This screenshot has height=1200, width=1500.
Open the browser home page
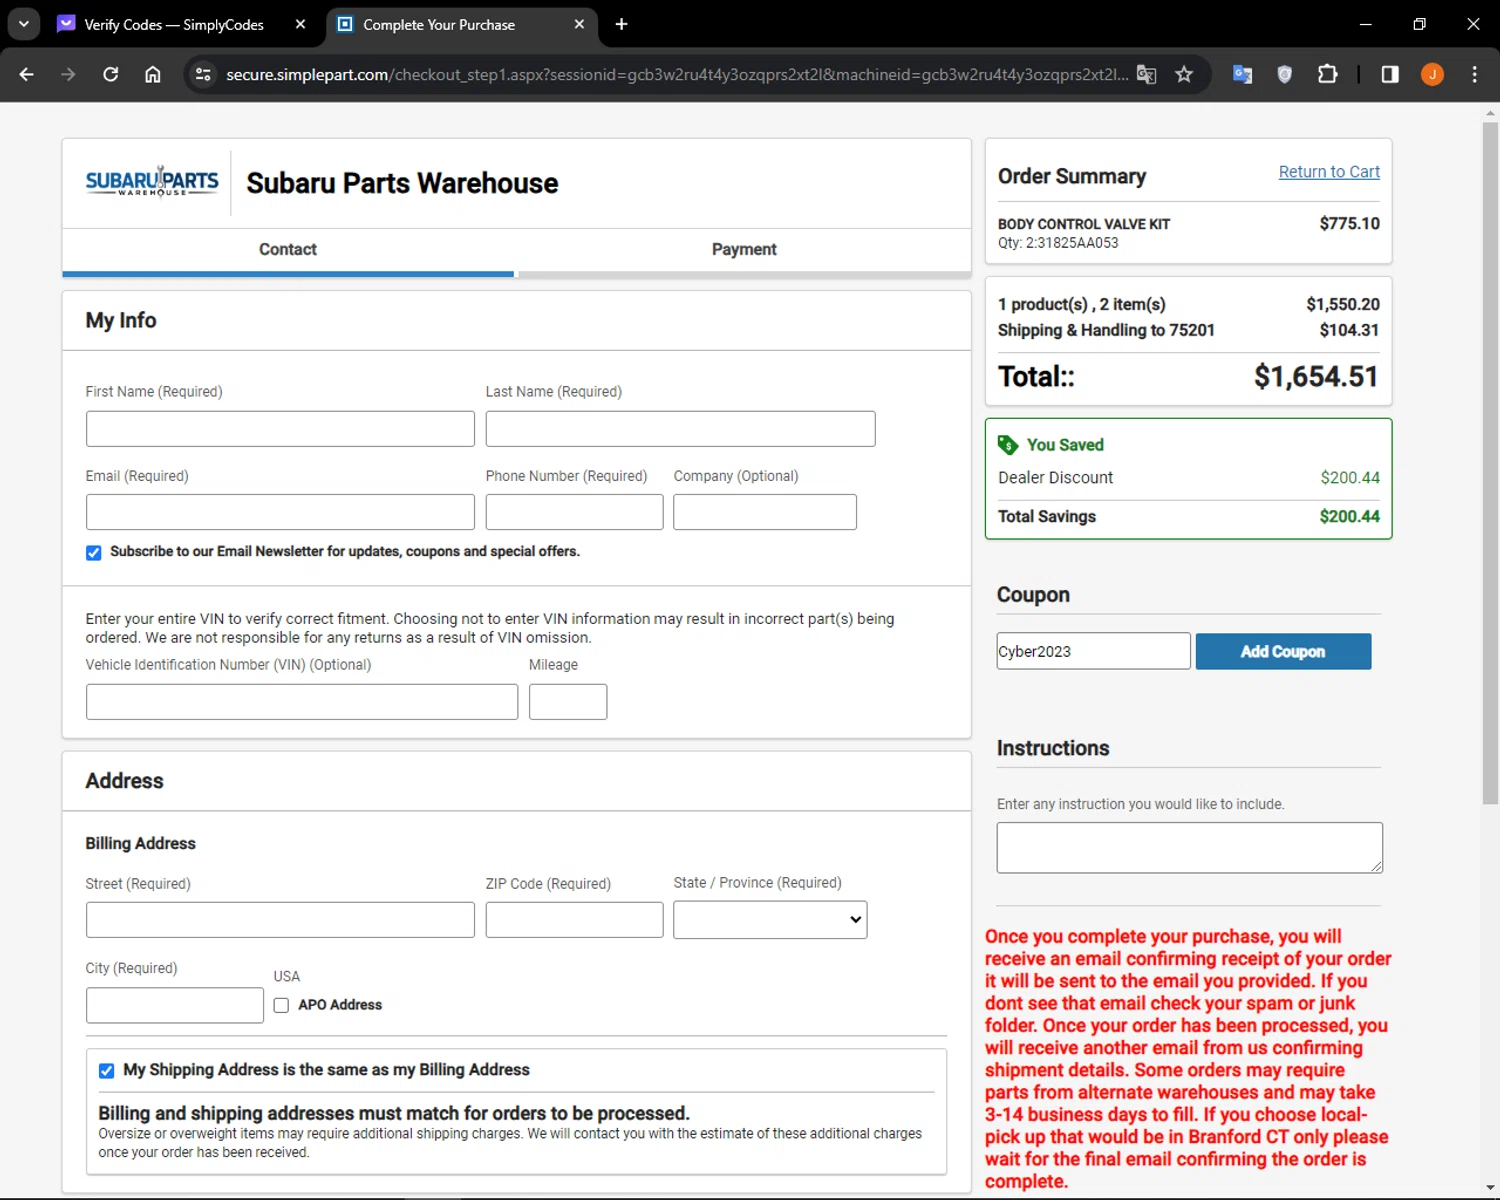pyautogui.click(x=153, y=74)
